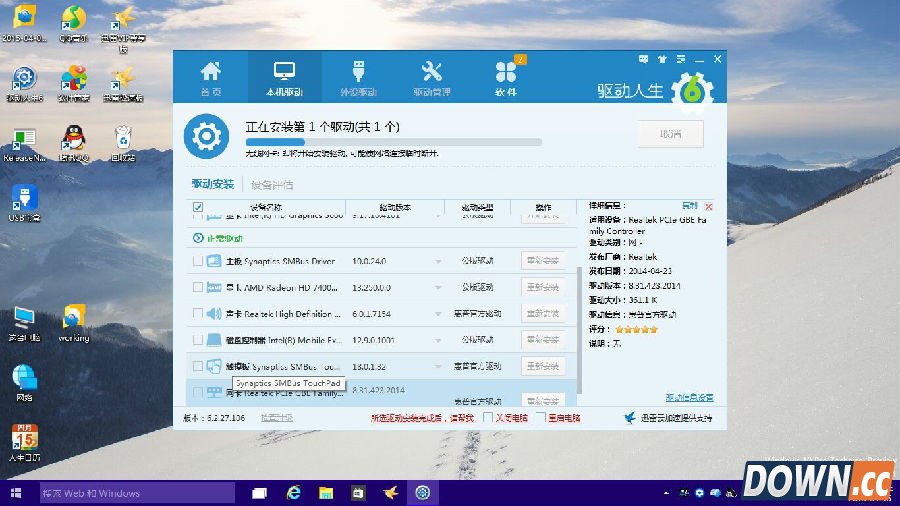The height and width of the screenshot is (506, 900).
Task: Check the Realtek High Definition row checkbox
Action: tap(197, 313)
